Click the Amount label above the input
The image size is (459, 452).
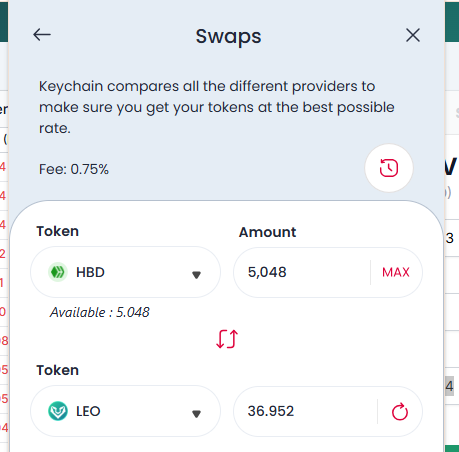[267, 232]
